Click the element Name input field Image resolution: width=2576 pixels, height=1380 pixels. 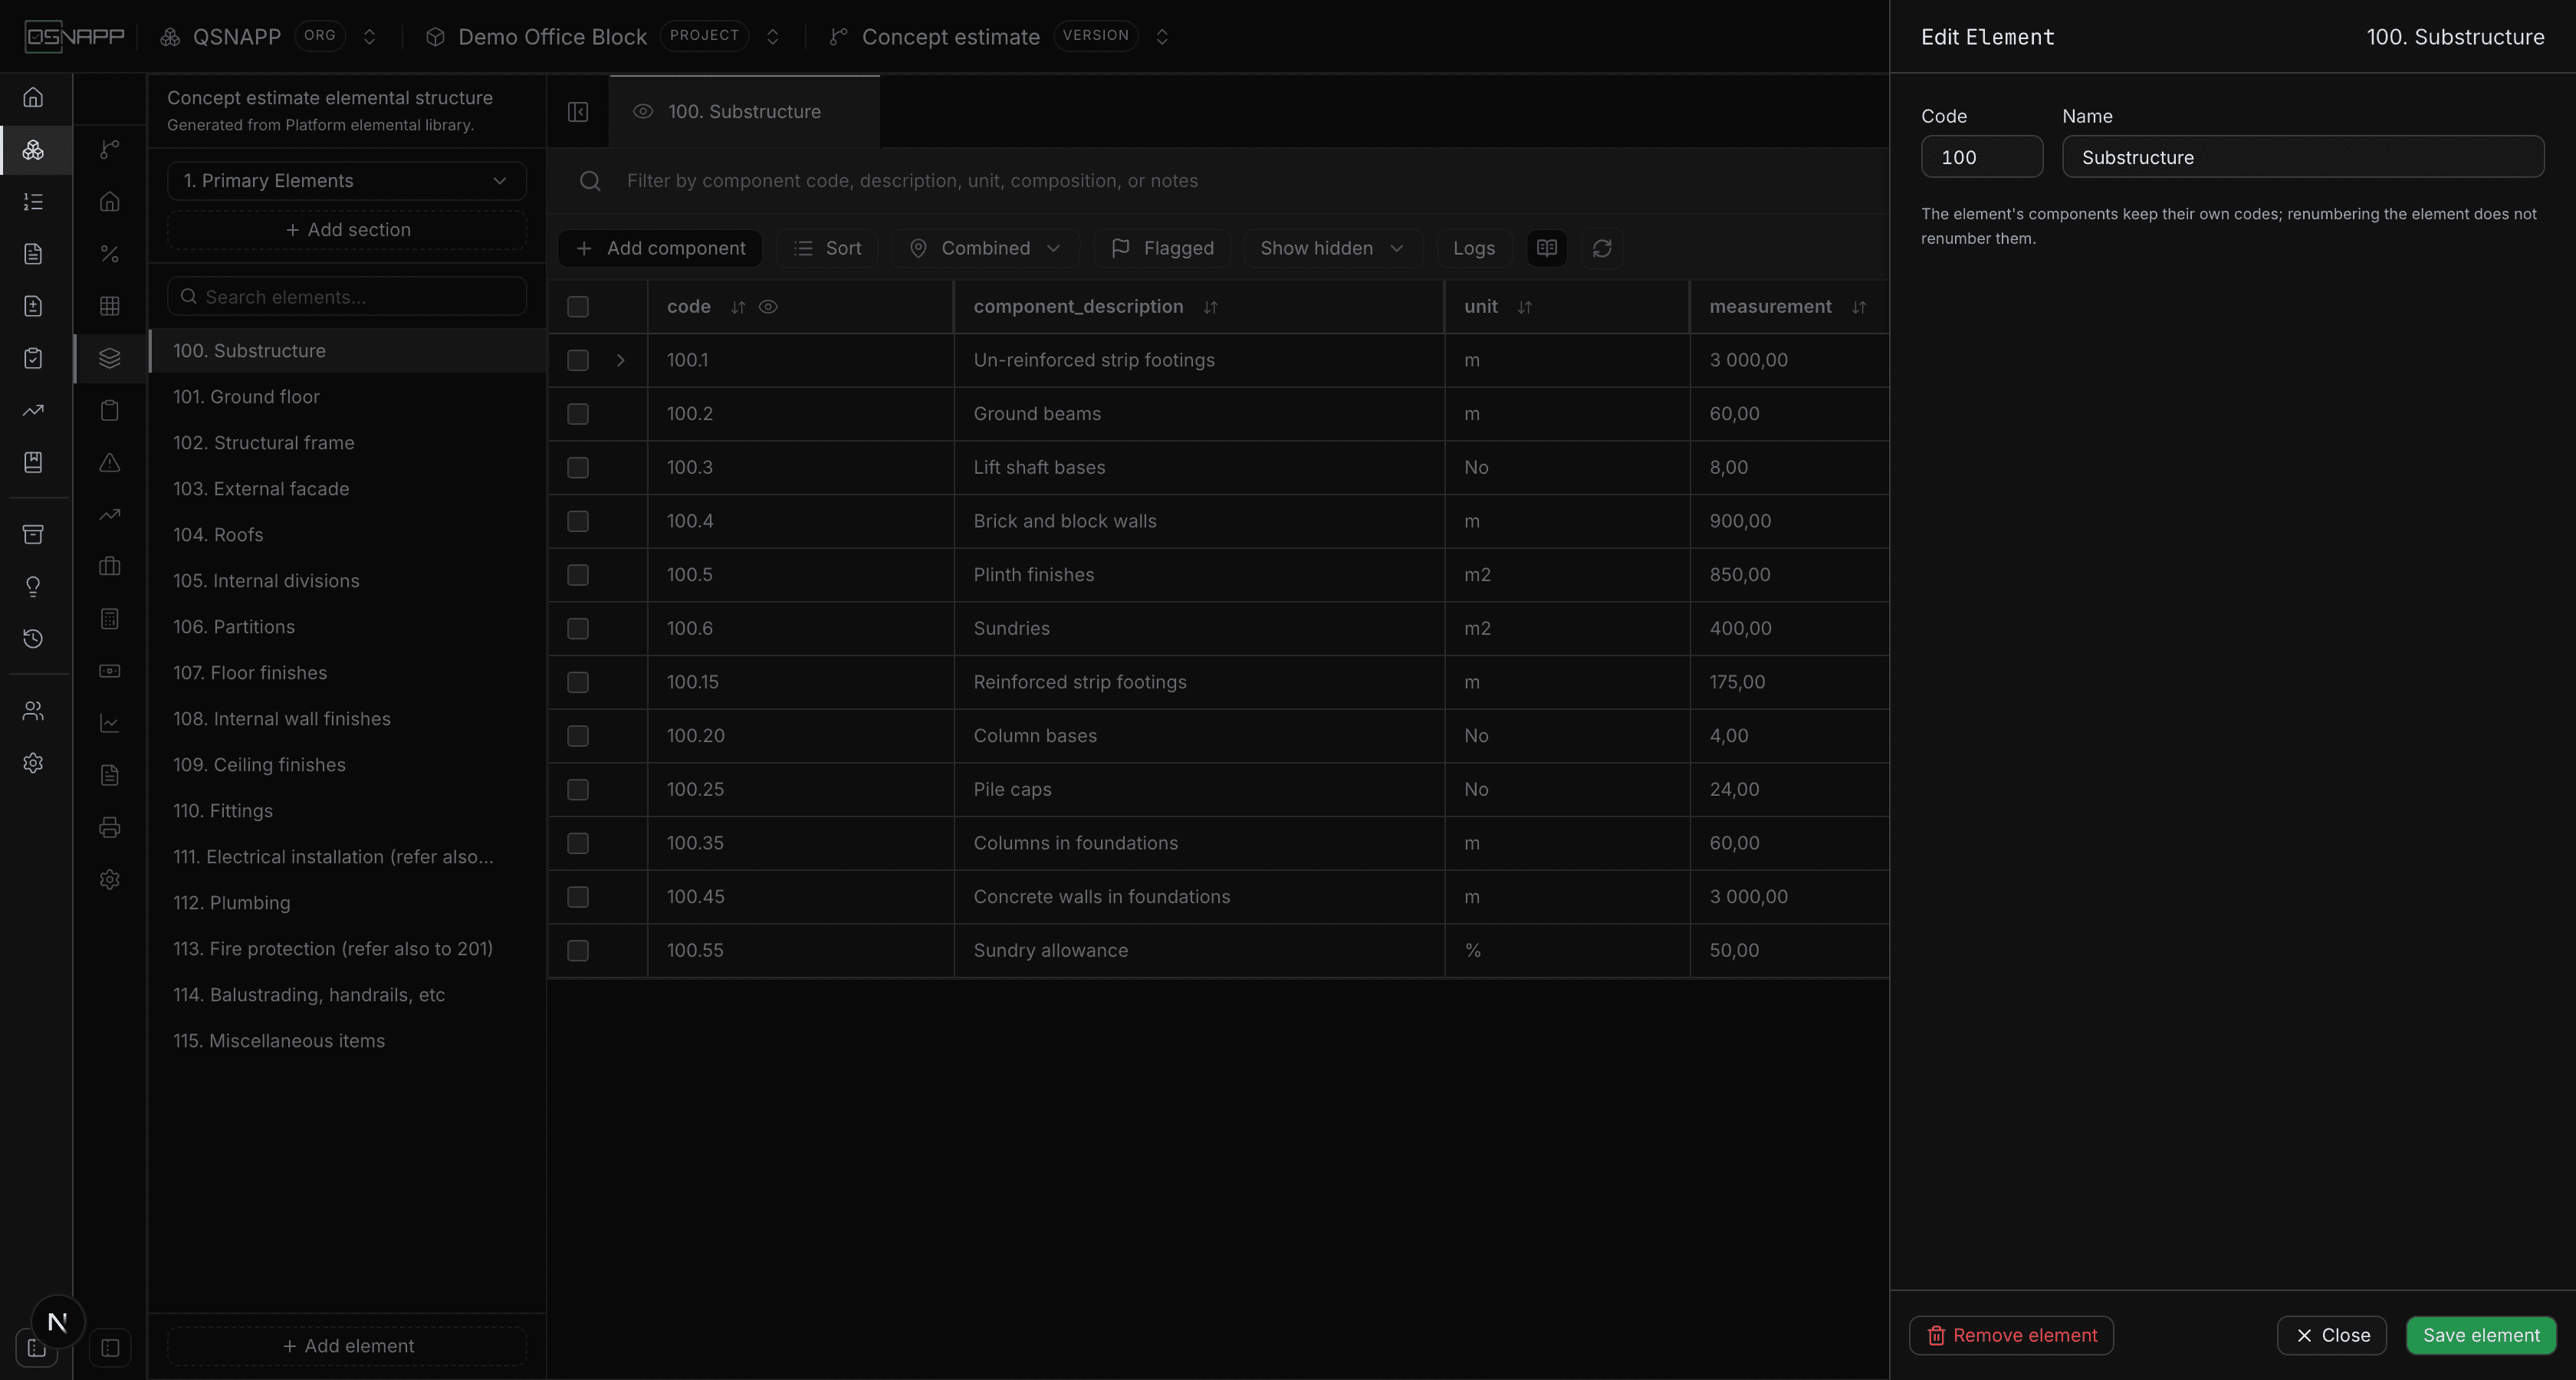2303,157
